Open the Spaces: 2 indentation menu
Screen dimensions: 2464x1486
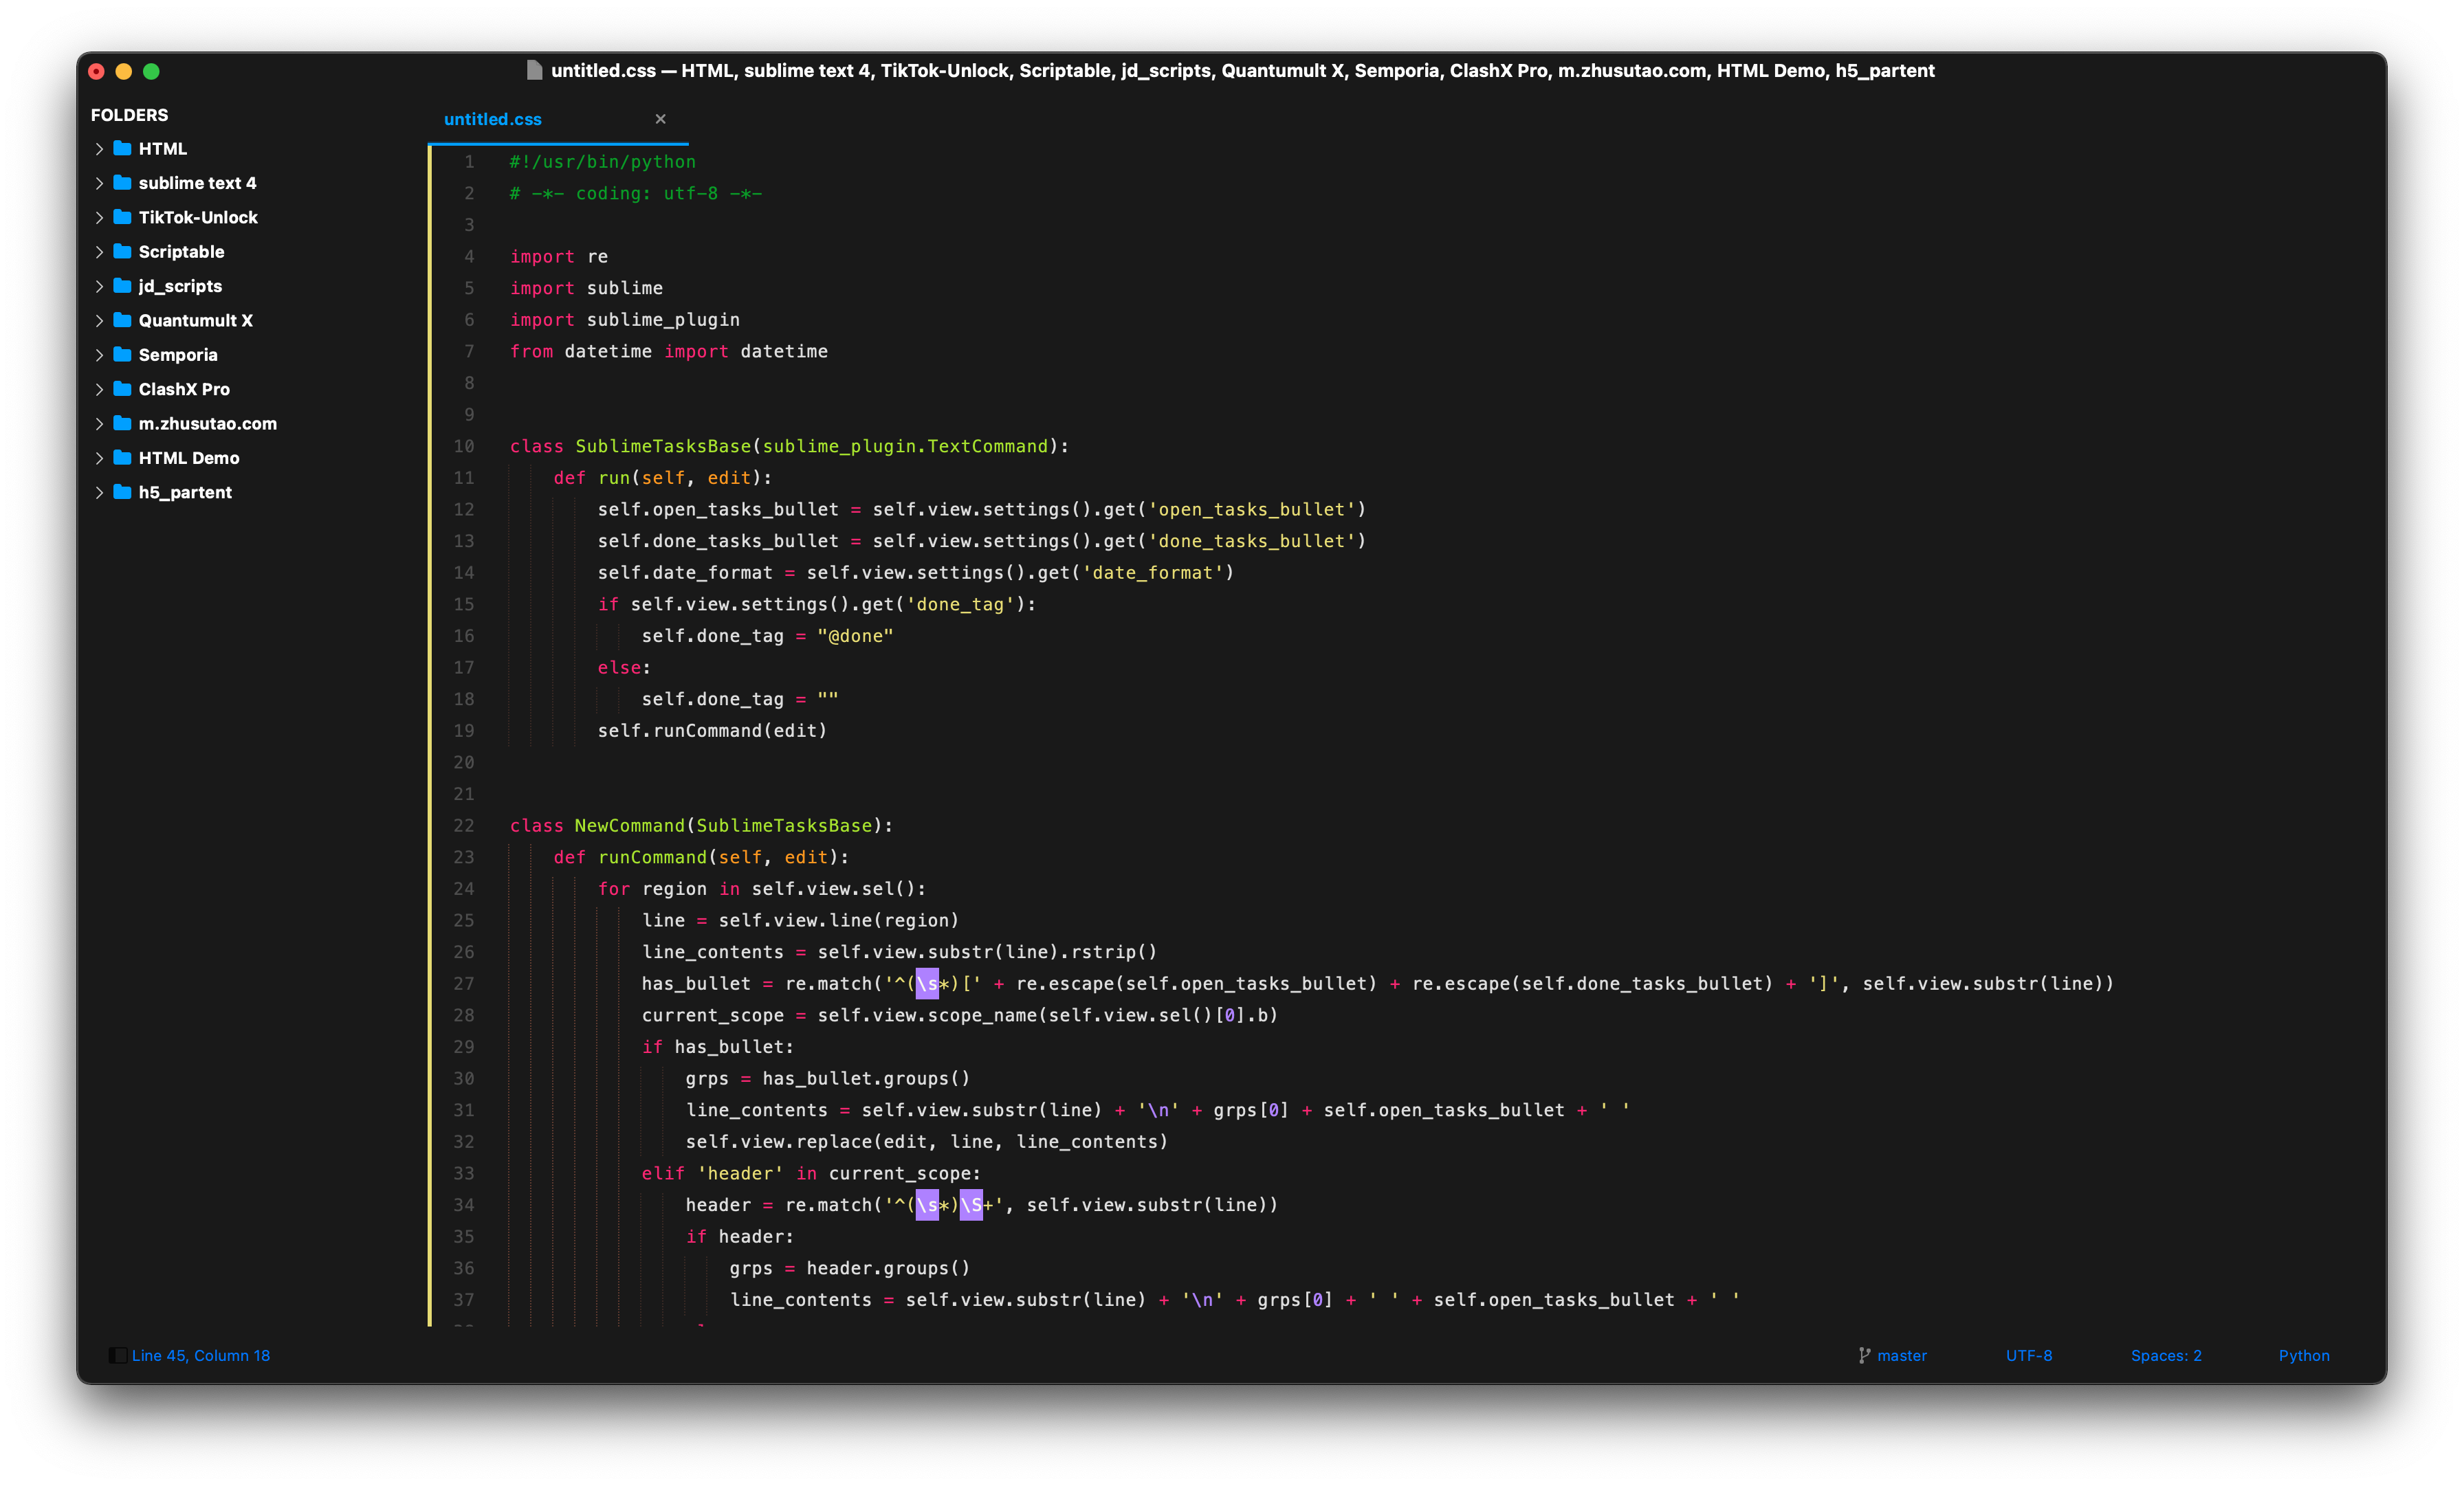pos(2165,1355)
